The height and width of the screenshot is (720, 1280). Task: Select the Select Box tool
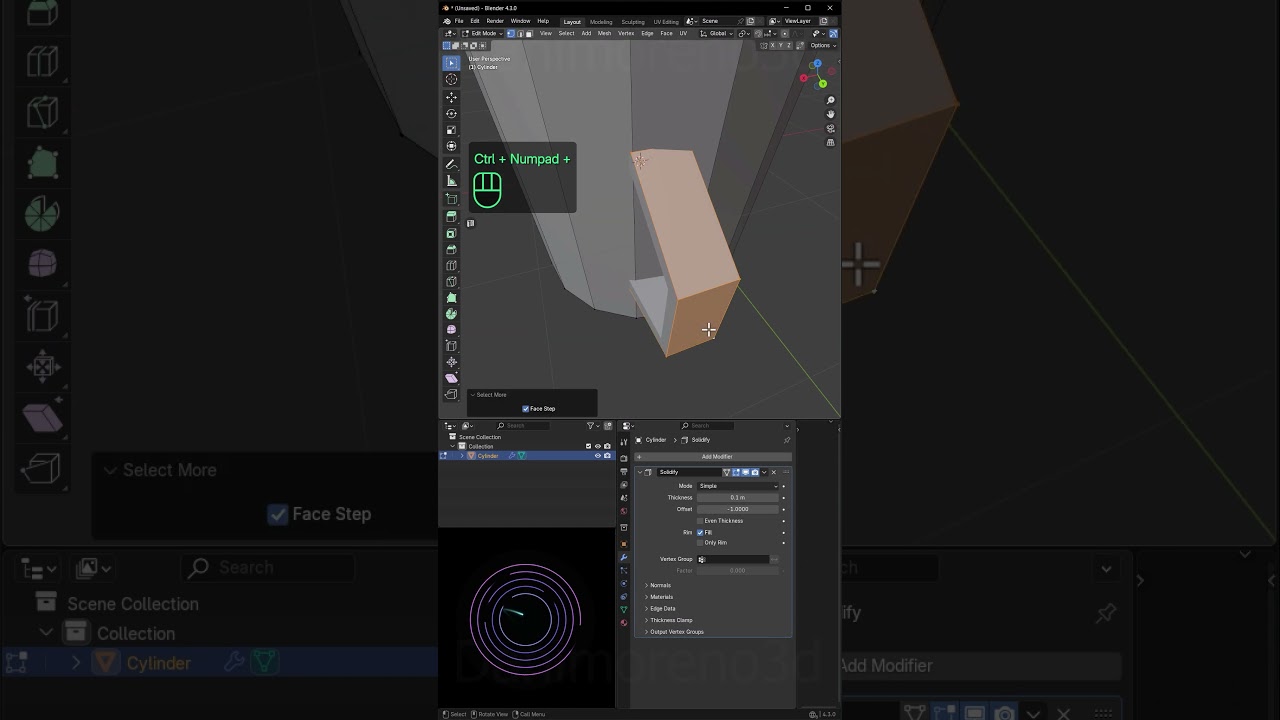coord(451,63)
